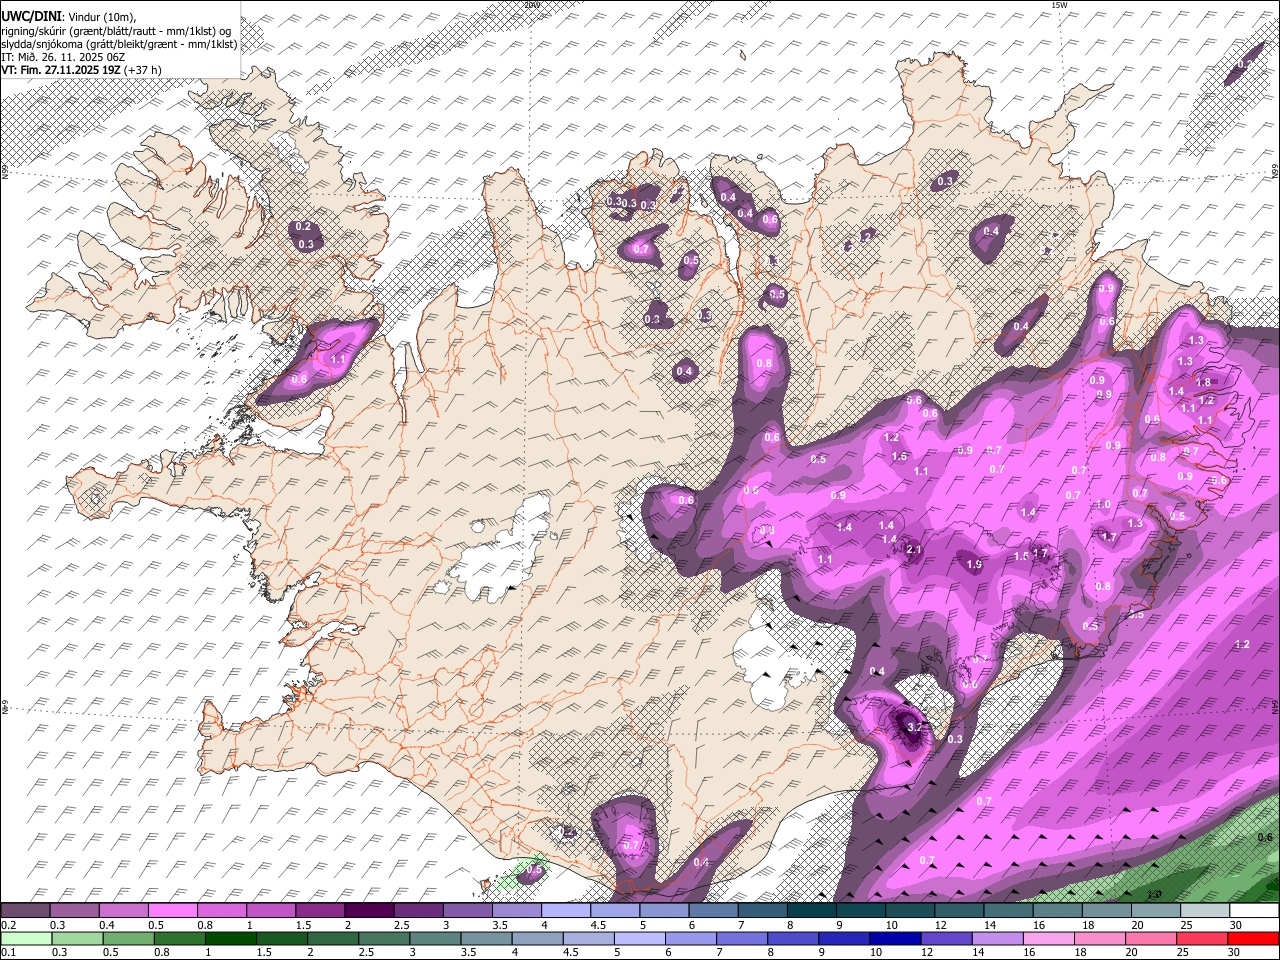
Task: Click the white 30 snow legend swatch
Action: (1254, 911)
